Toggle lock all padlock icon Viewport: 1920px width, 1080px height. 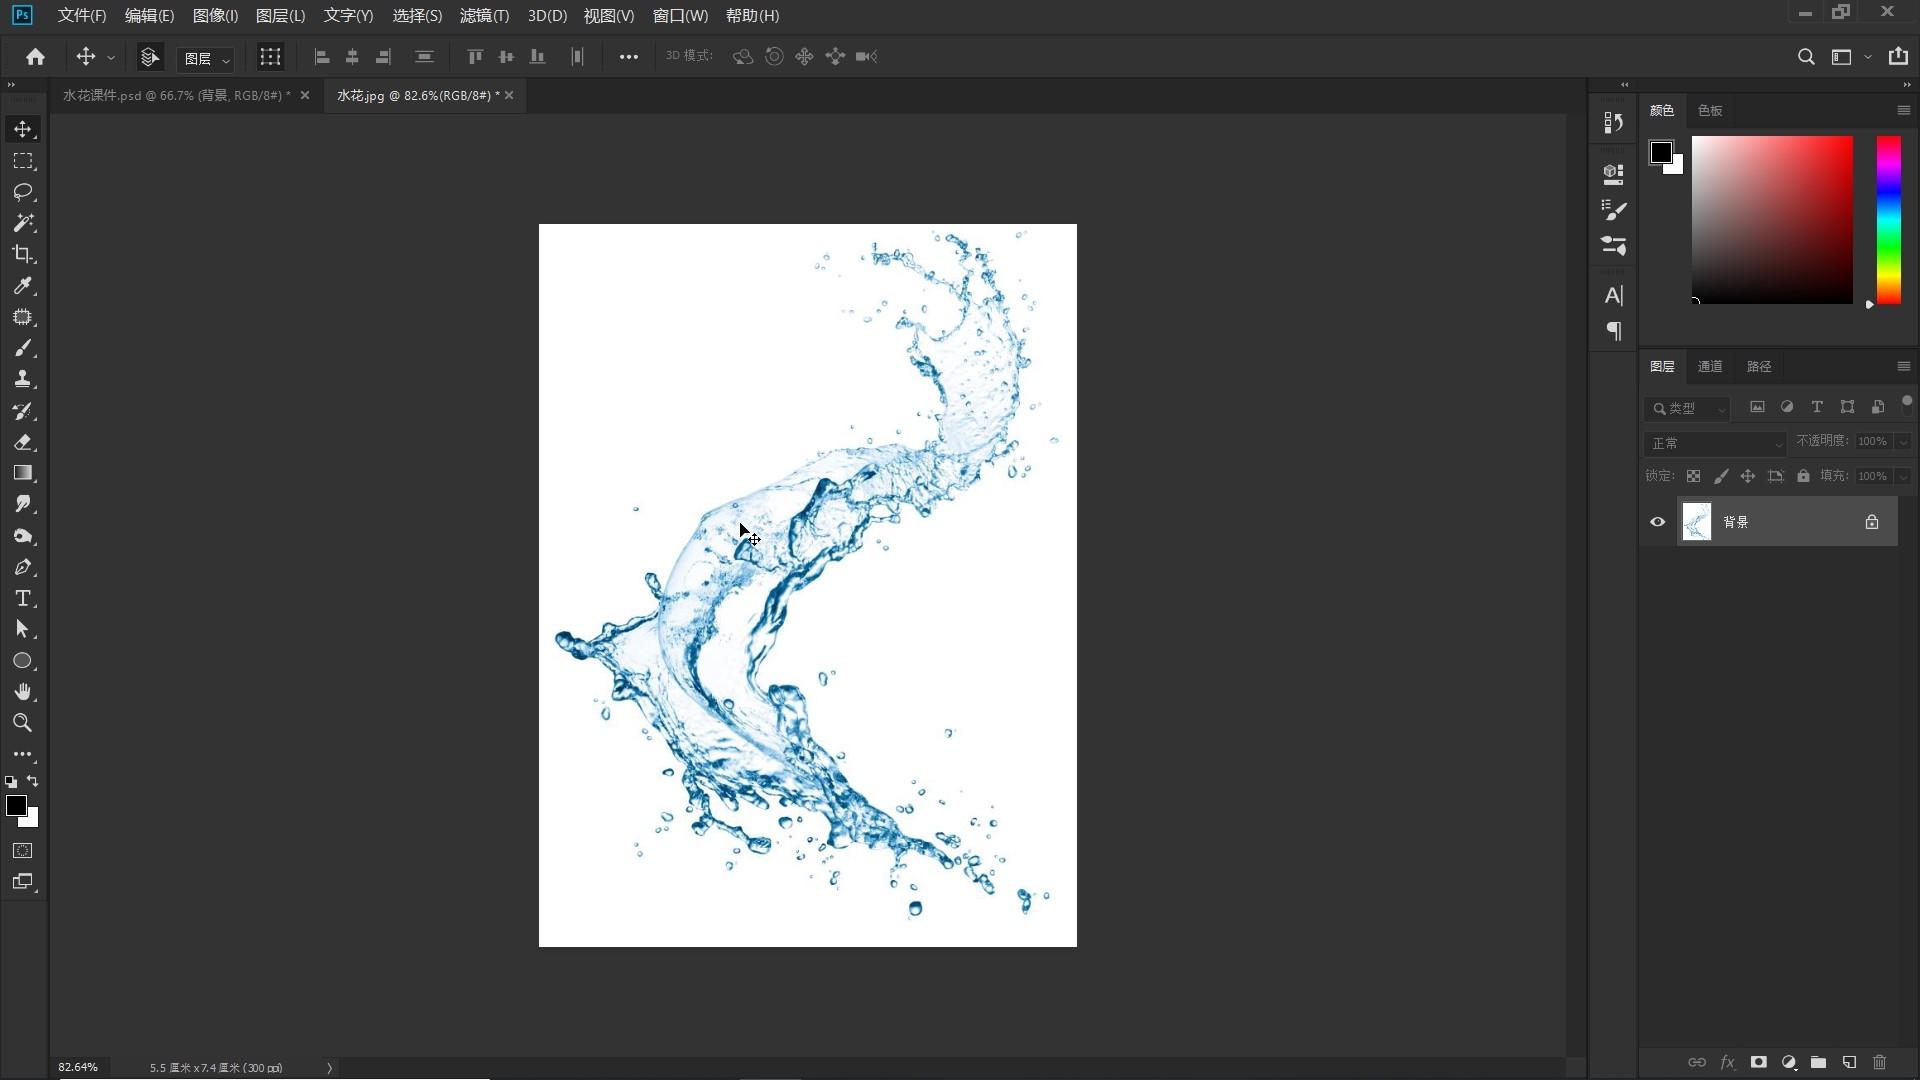pyautogui.click(x=1803, y=476)
